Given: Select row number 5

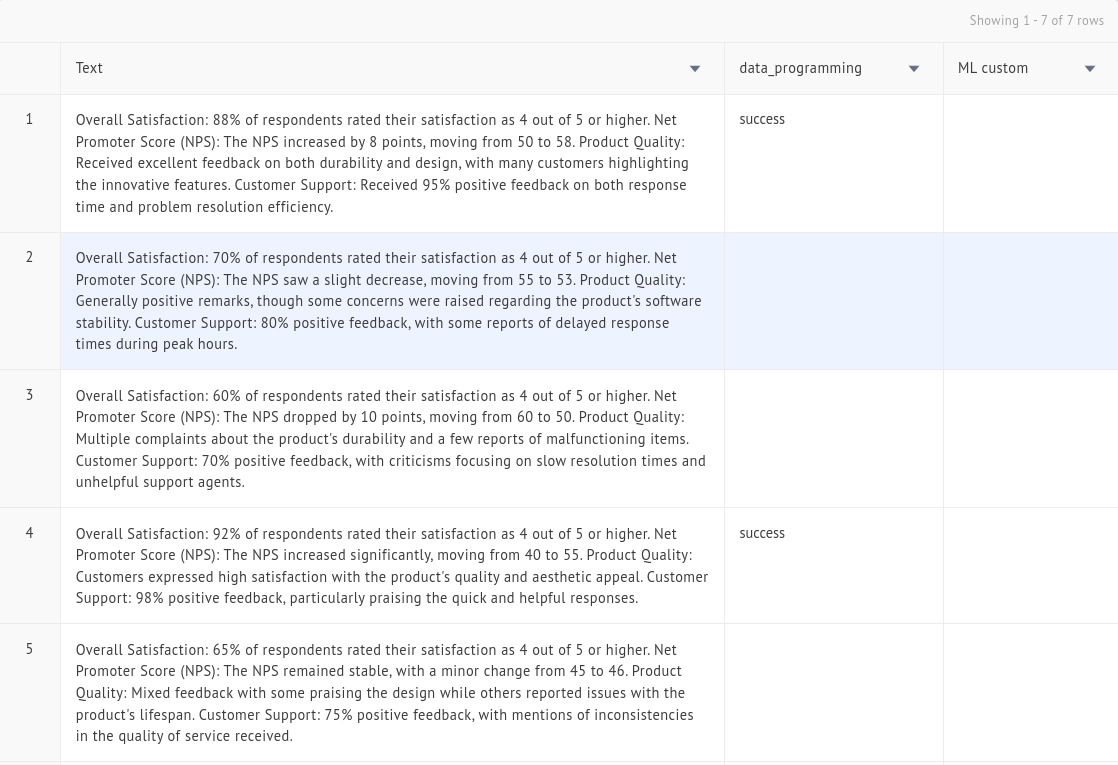Looking at the screenshot, I should click(x=29, y=649).
